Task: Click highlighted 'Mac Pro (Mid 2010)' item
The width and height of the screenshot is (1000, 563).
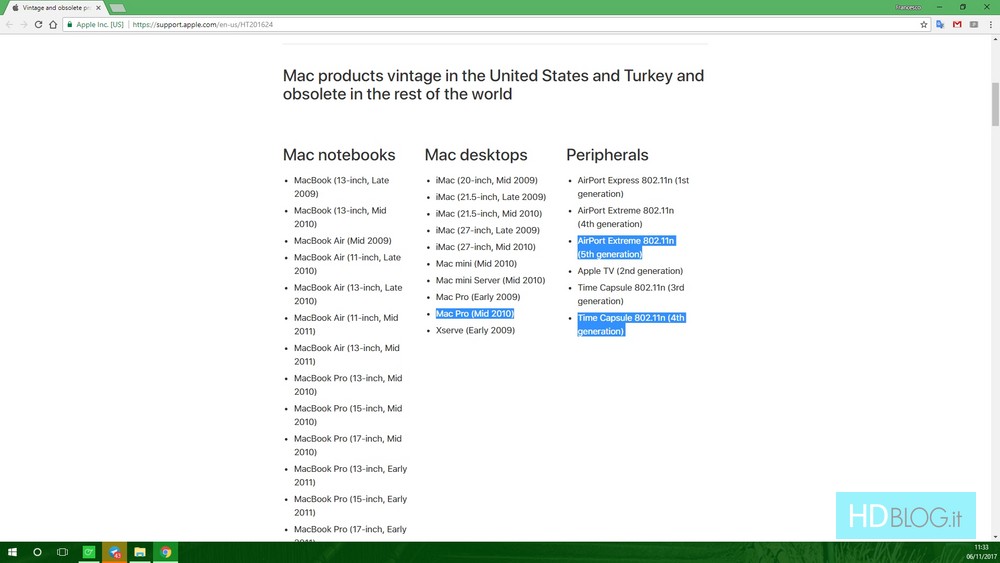Action: pyautogui.click(x=474, y=313)
